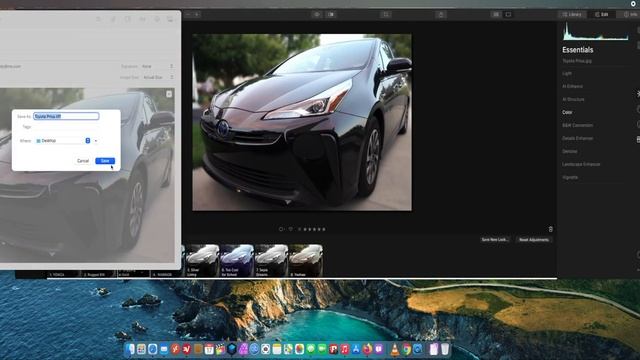Screen dimensions: 640x360
Task: Open Safari from the Dock
Action: pyautogui.click(x=153, y=349)
